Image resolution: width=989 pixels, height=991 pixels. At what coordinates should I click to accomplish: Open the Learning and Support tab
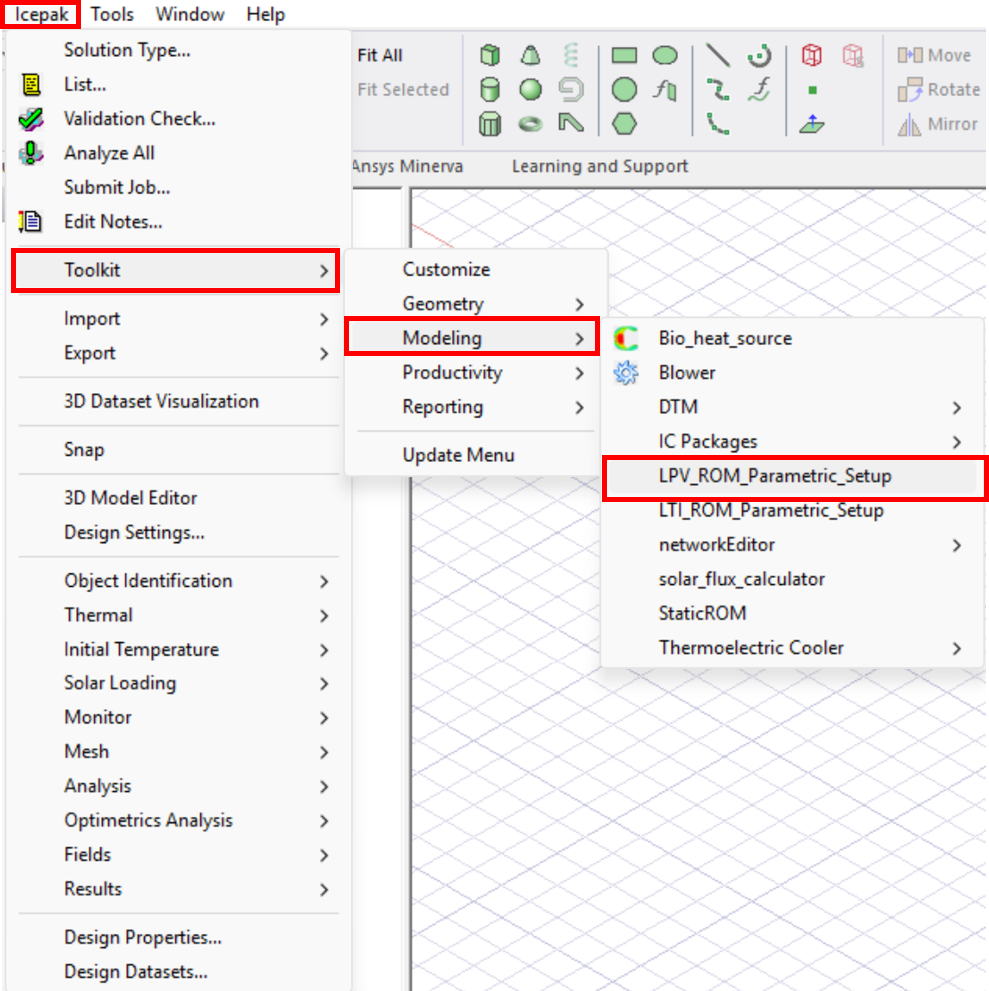point(600,166)
